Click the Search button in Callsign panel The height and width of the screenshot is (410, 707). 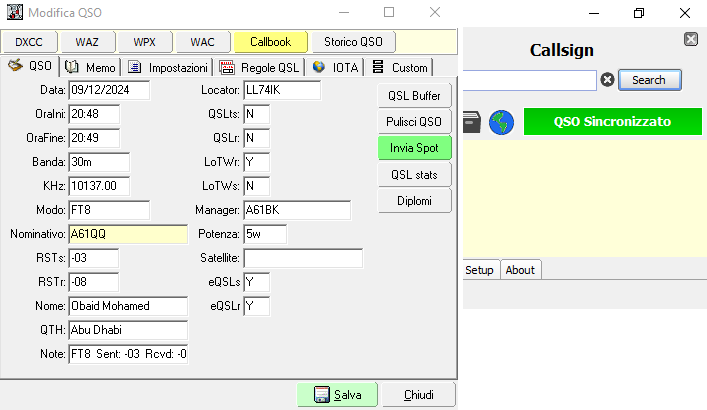point(649,80)
